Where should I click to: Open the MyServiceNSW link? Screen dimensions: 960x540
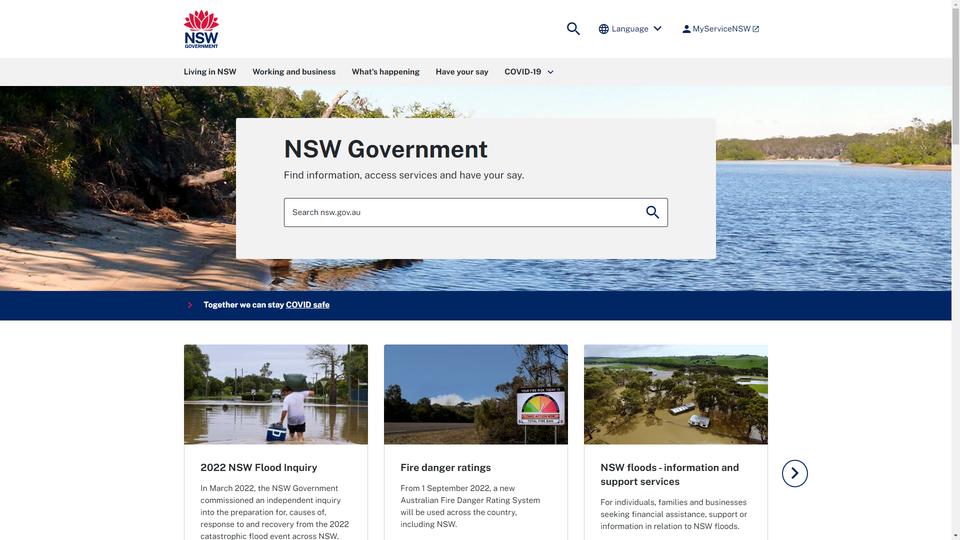(721, 29)
